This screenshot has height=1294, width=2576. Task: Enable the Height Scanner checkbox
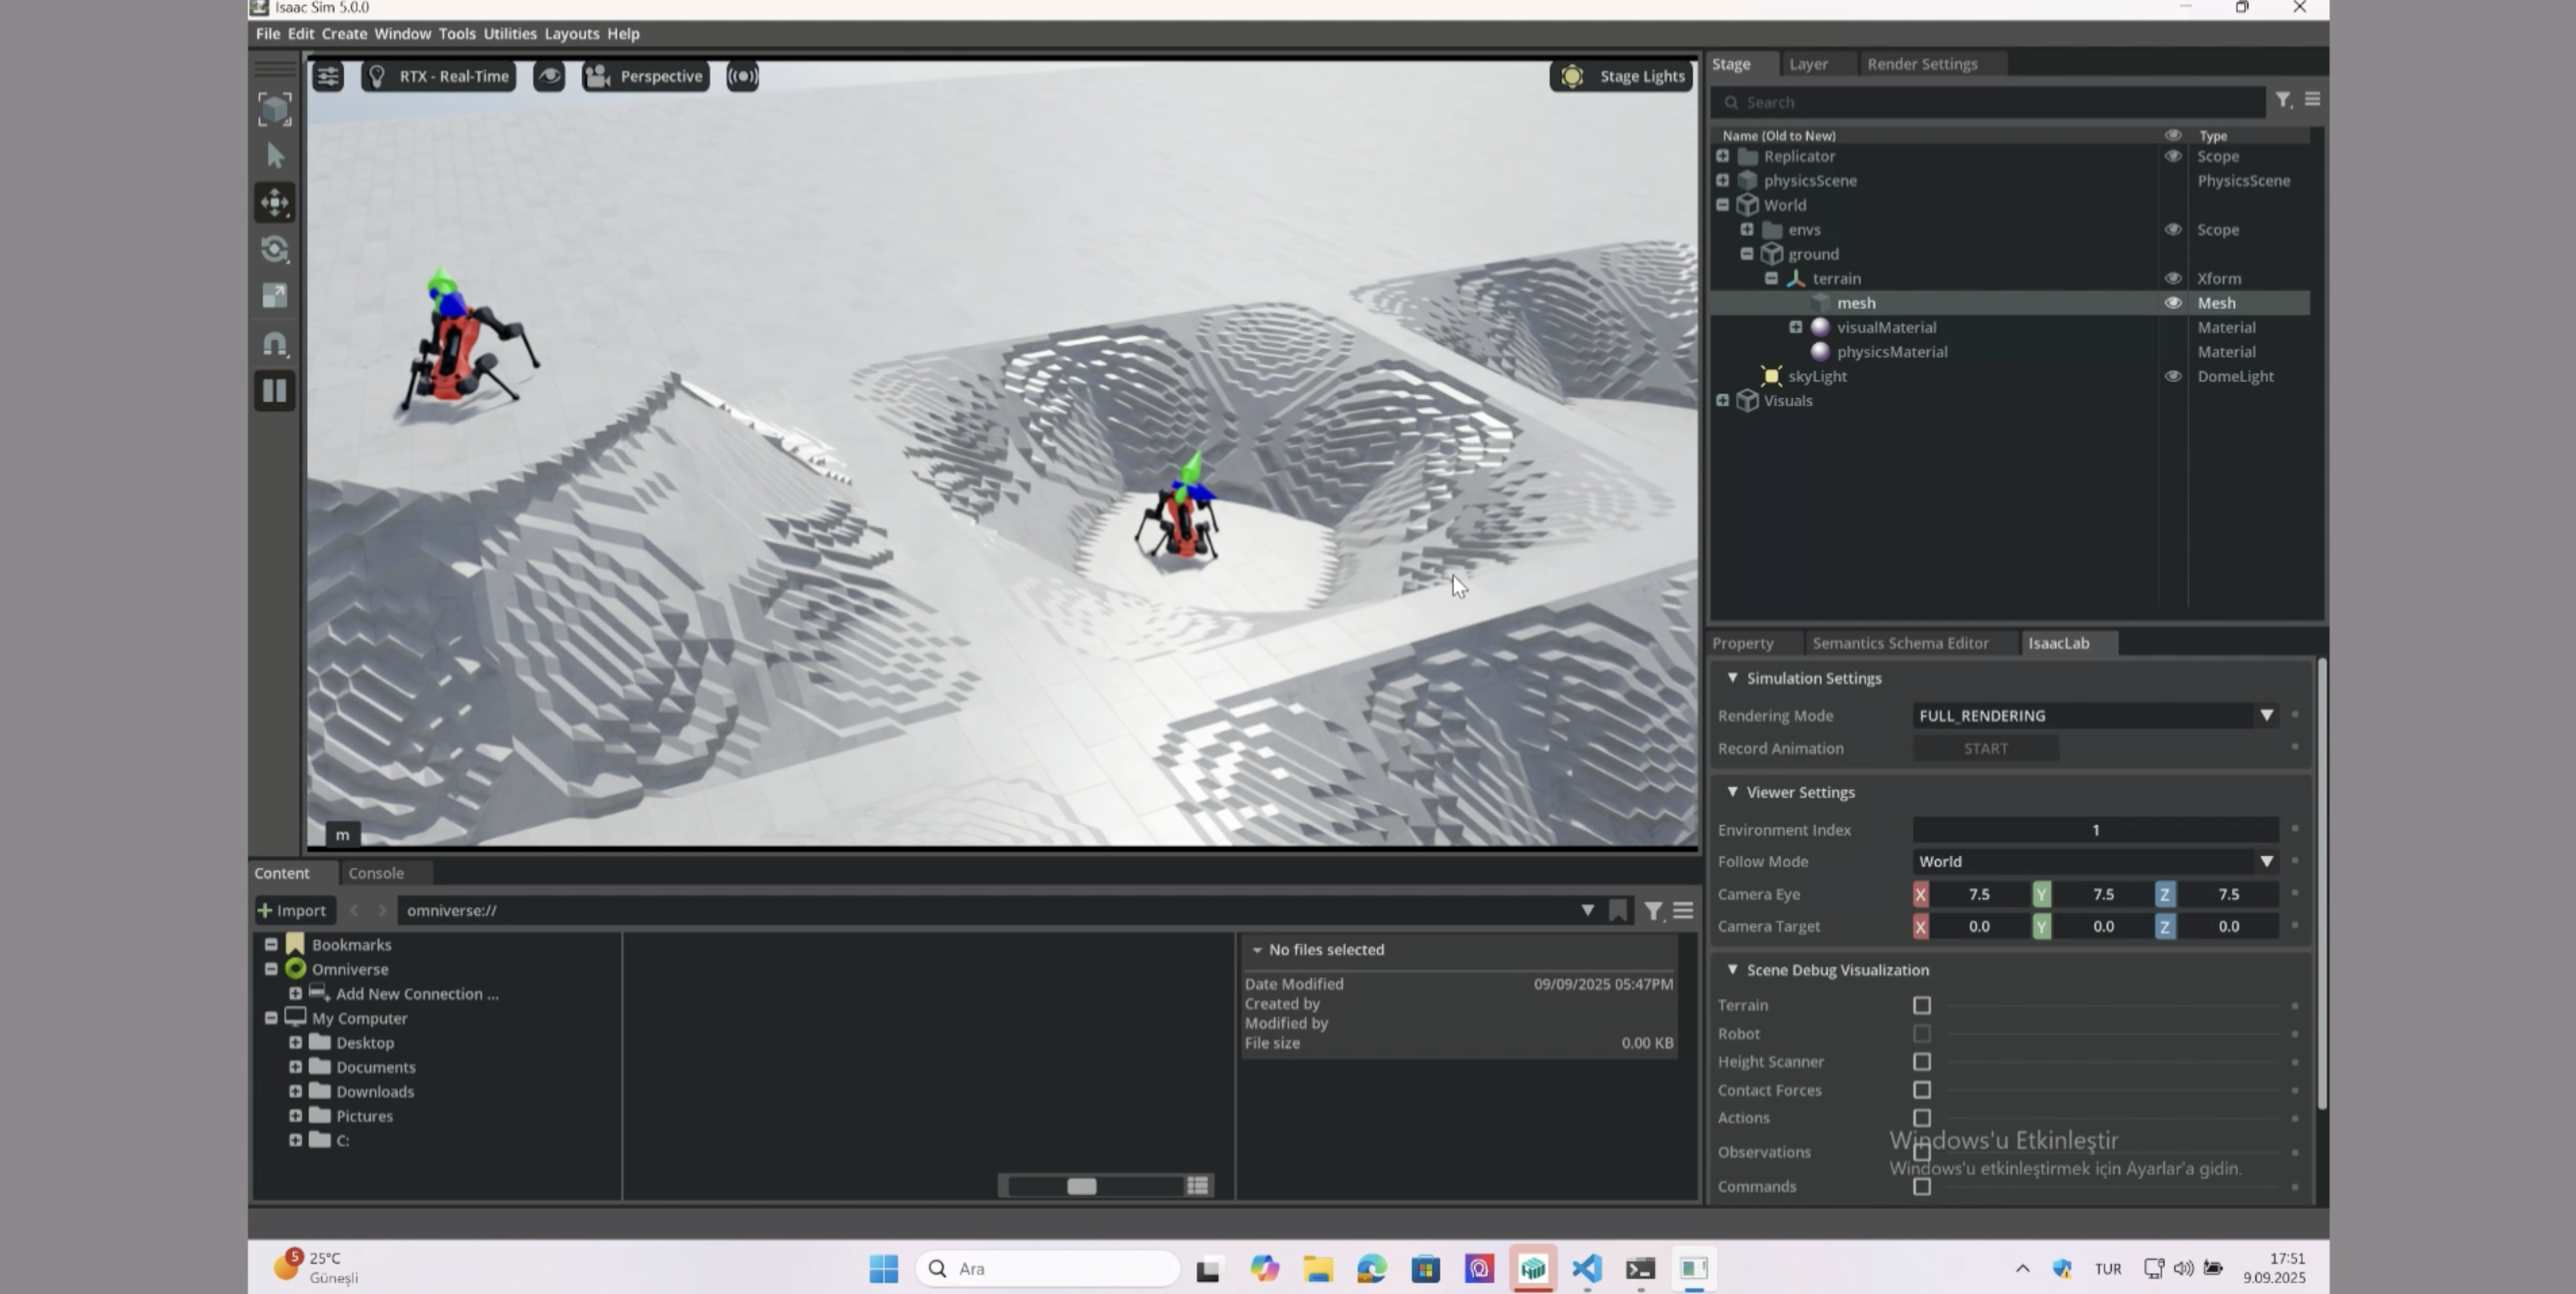pyautogui.click(x=1921, y=1062)
